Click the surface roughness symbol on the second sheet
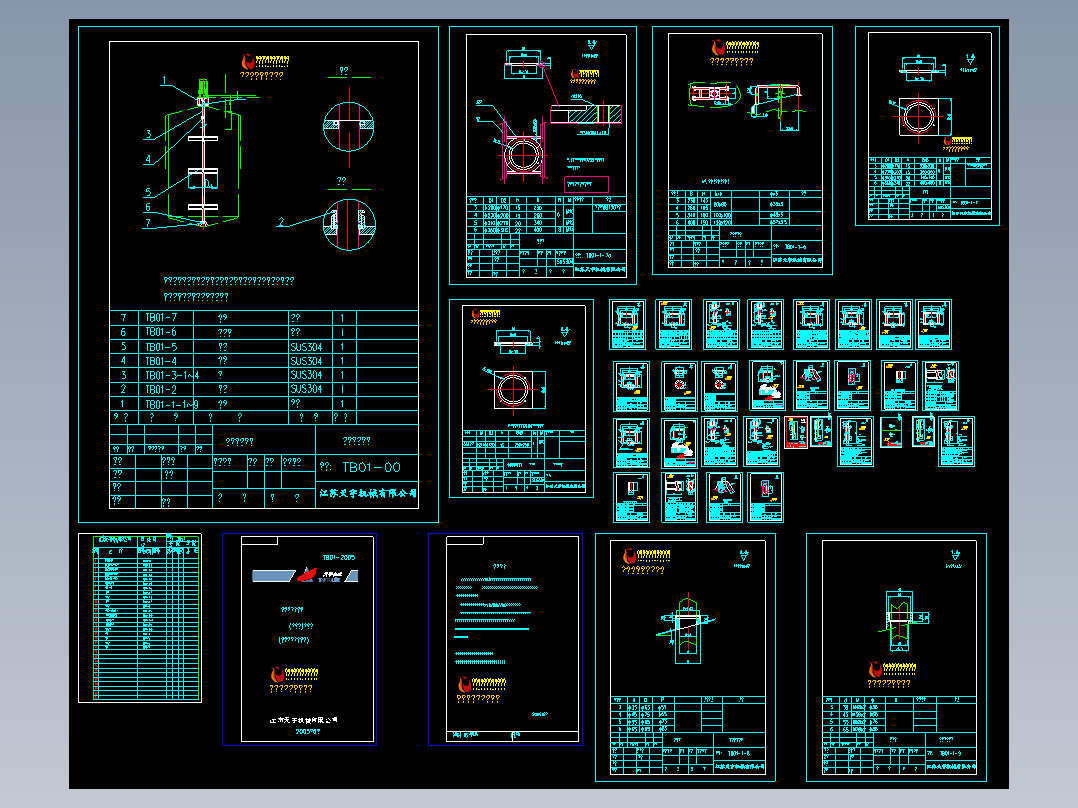1078x808 pixels. (592, 45)
